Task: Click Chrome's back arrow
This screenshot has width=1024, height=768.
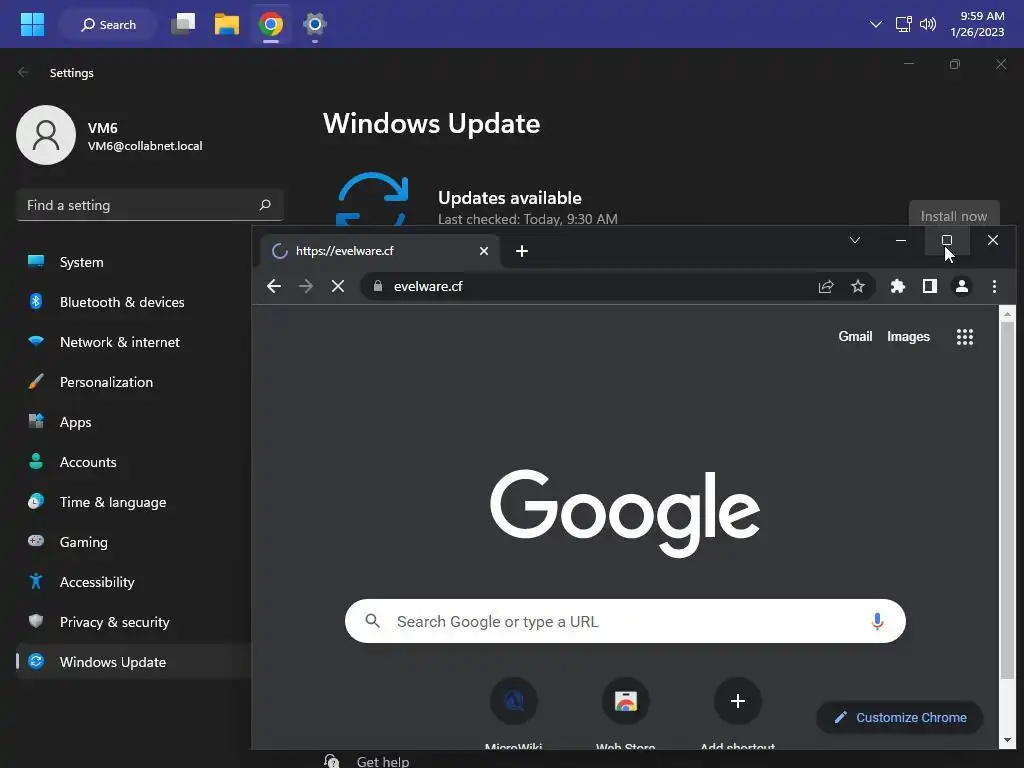Action: [x=274, y=286]
